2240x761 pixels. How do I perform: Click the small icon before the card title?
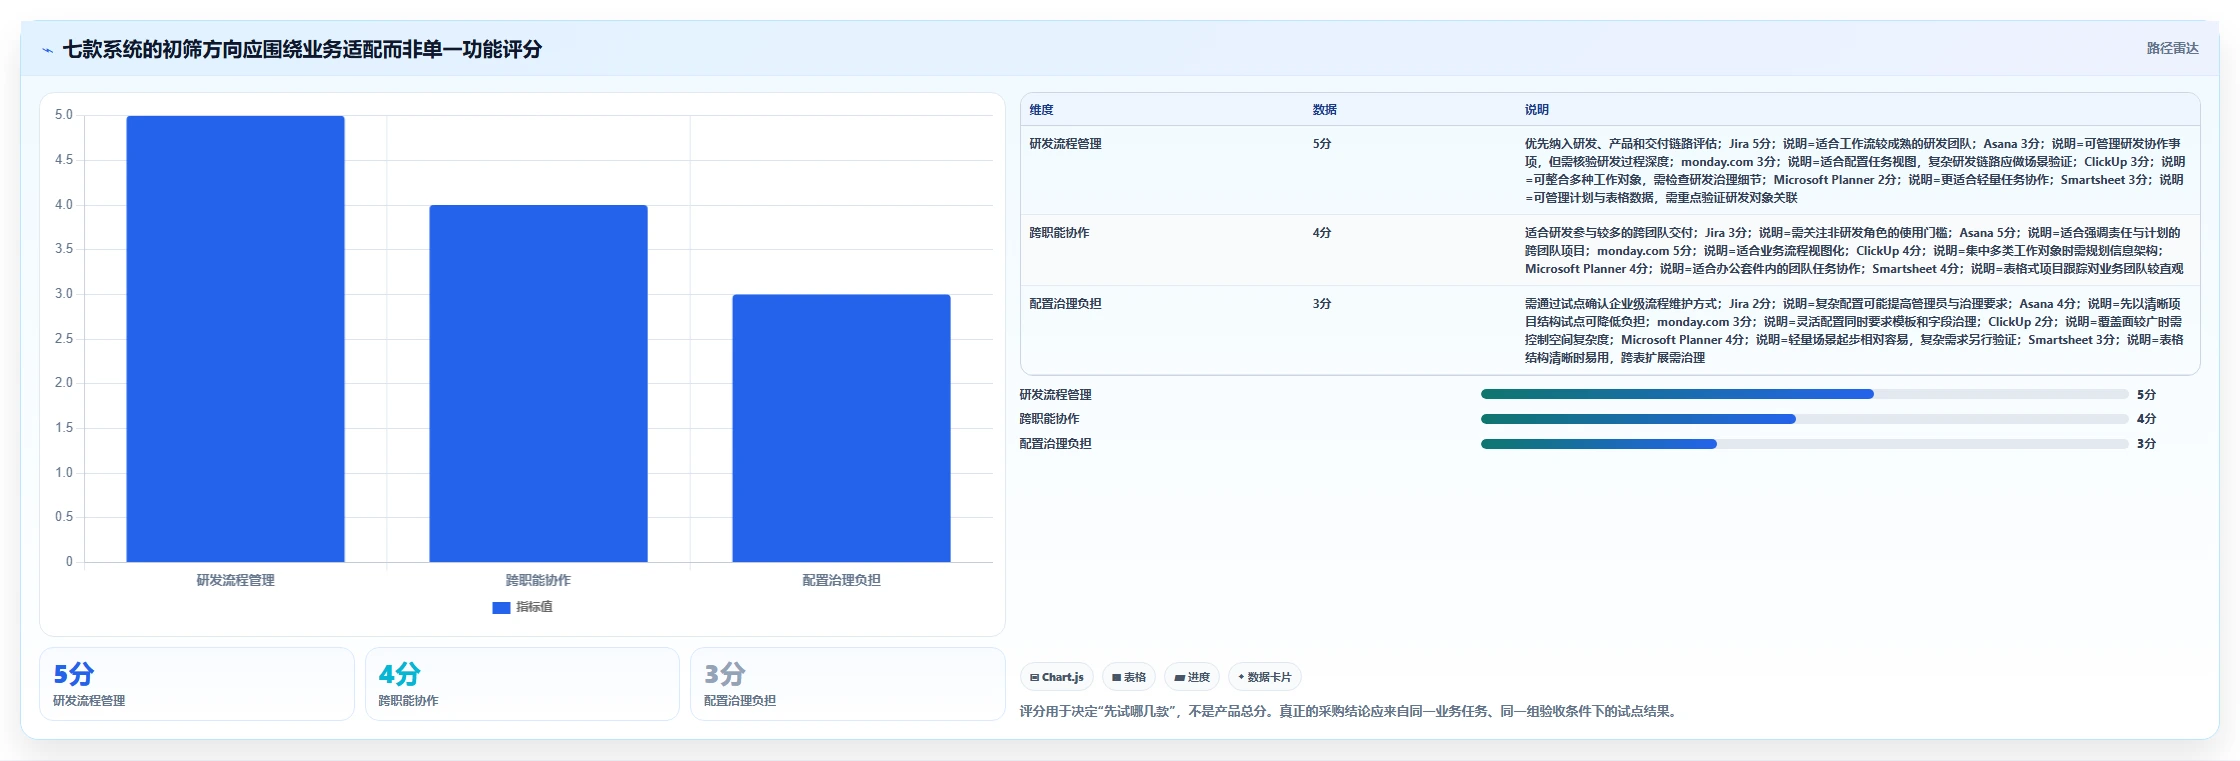coord(47,50)
